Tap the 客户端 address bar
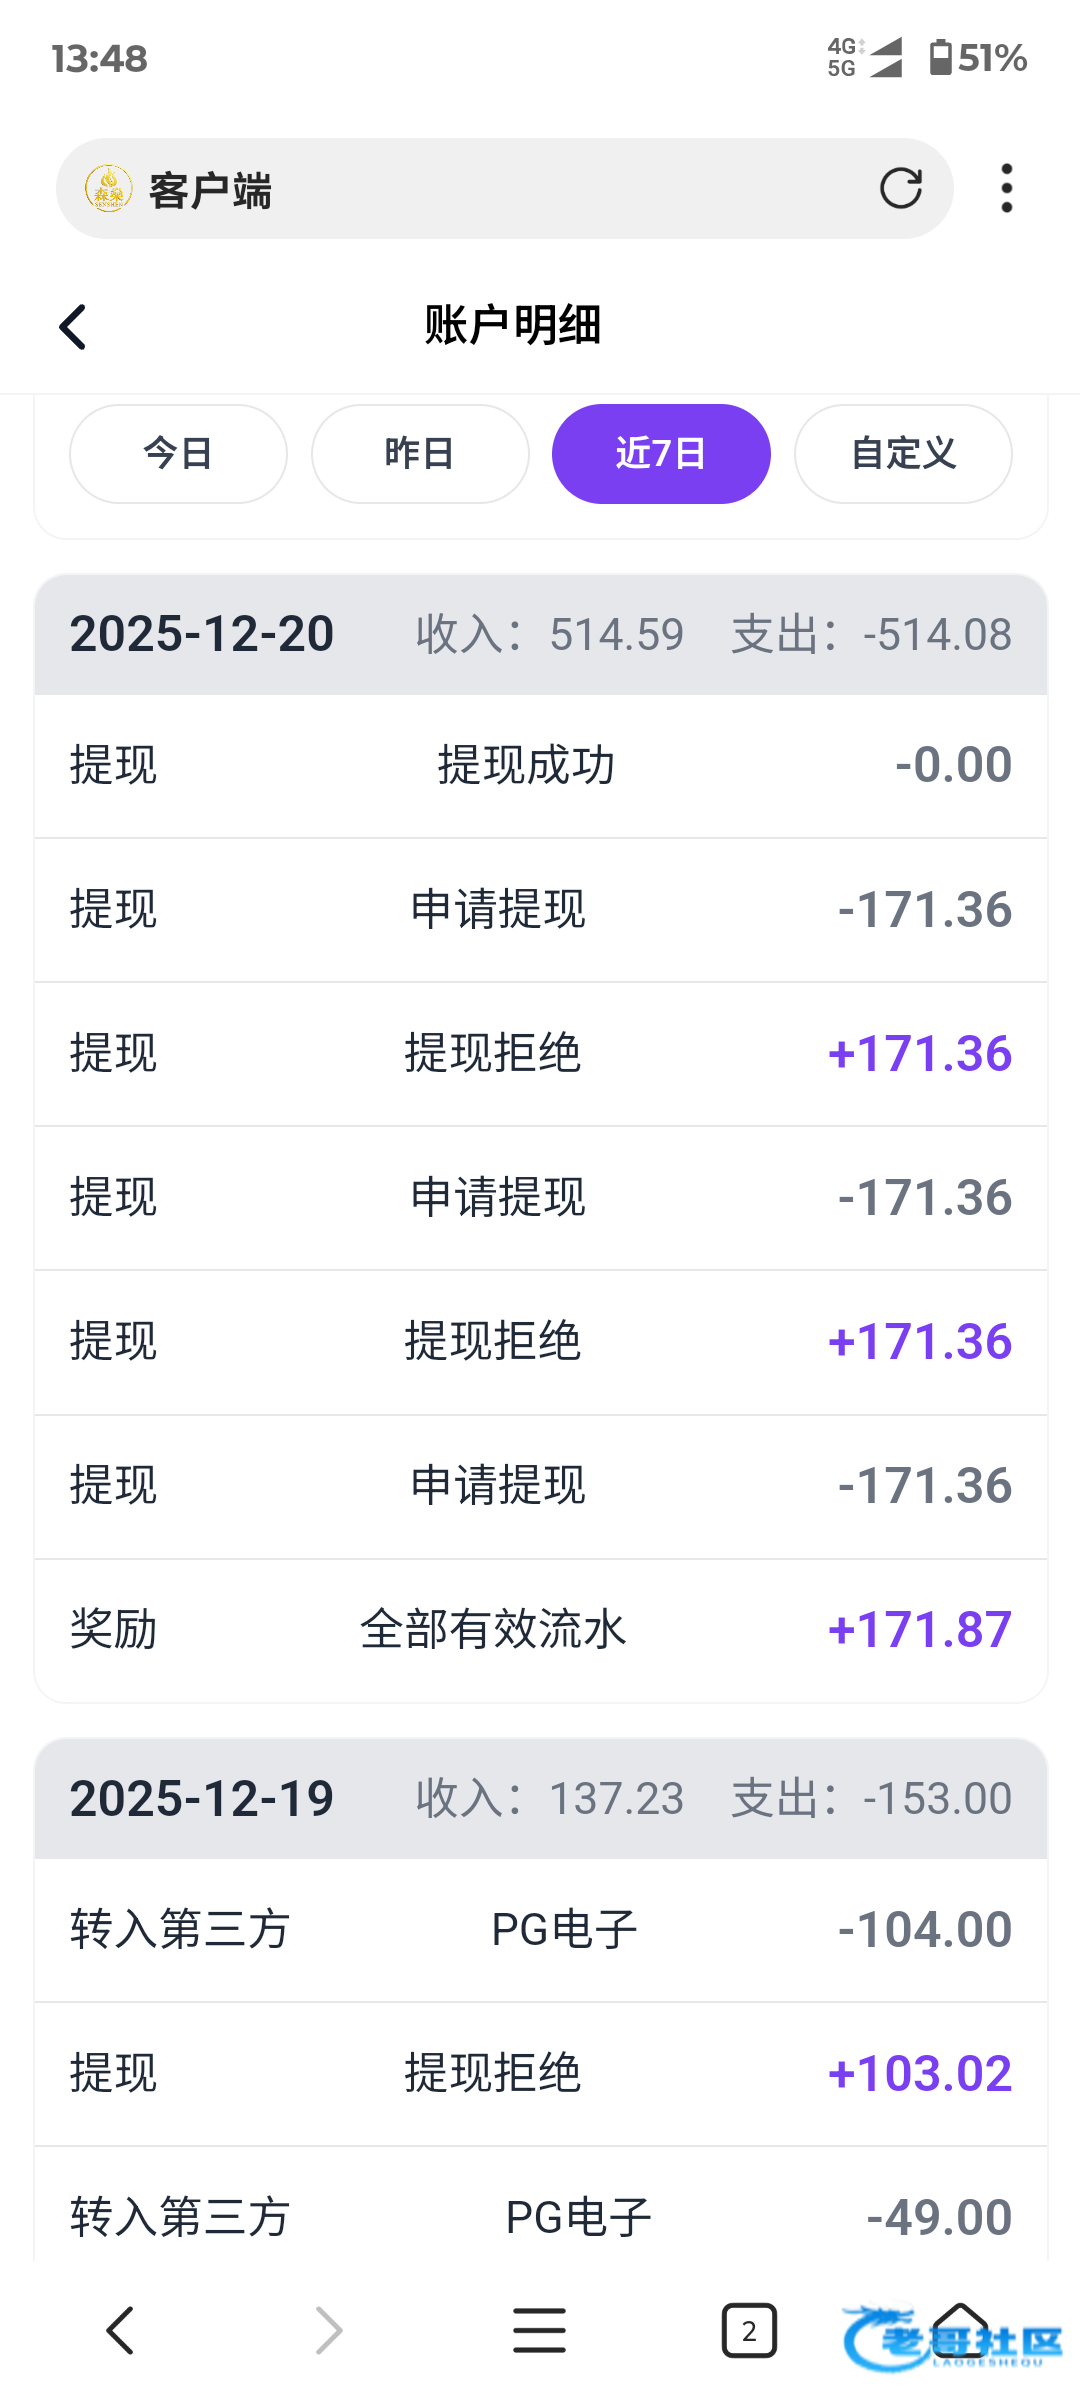Image resolution: width=1080 pixels, height=2400 pixels. coord(500,188)
